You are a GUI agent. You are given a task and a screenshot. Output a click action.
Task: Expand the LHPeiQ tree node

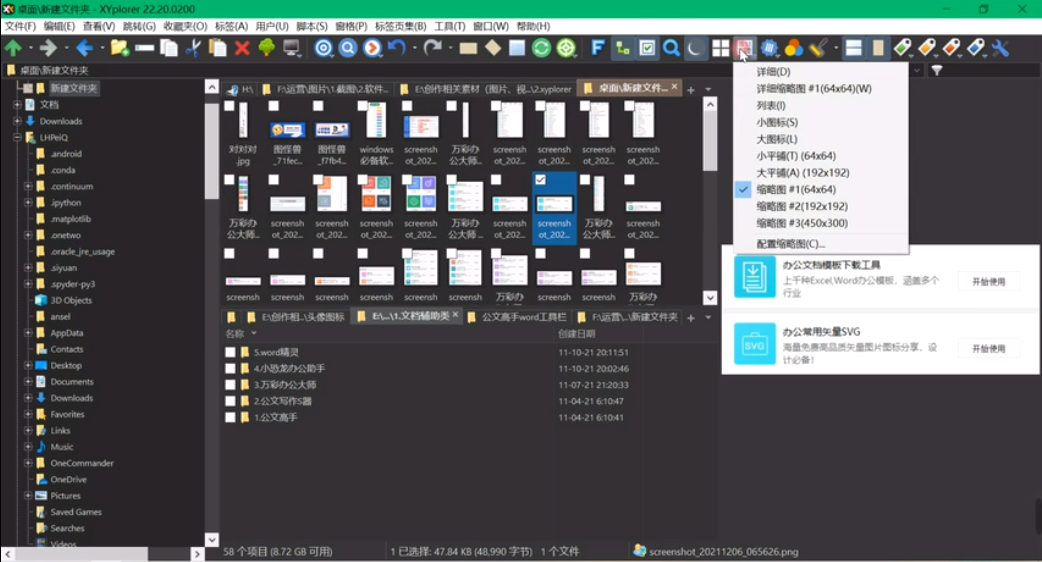point(17,137)
